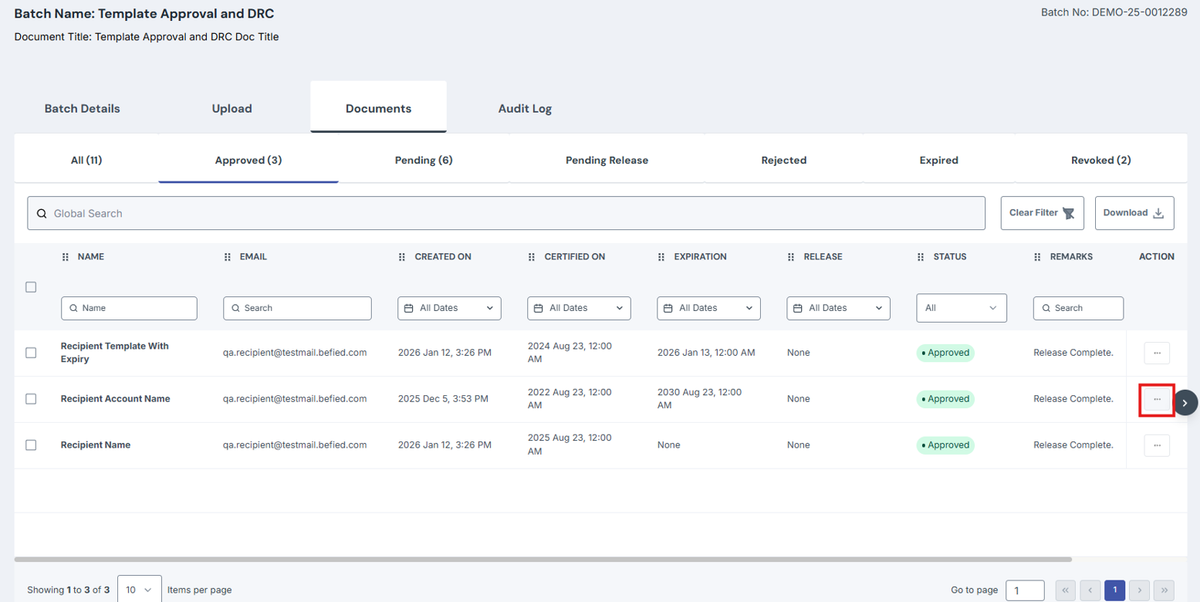Click drag-handle icon beside STATUS column
Screen dimensions: 1200x602
coord(921,257)
